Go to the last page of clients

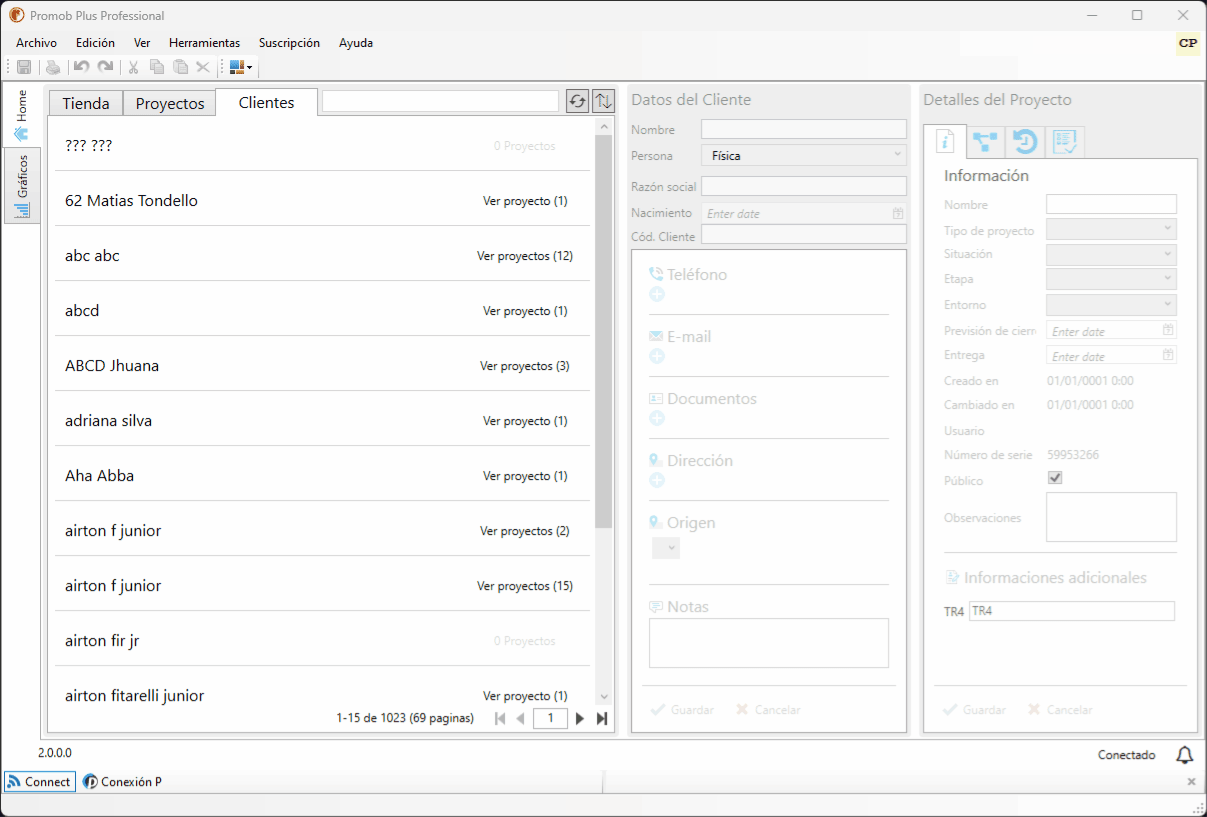pyautogui.click(x=602, y=718)
